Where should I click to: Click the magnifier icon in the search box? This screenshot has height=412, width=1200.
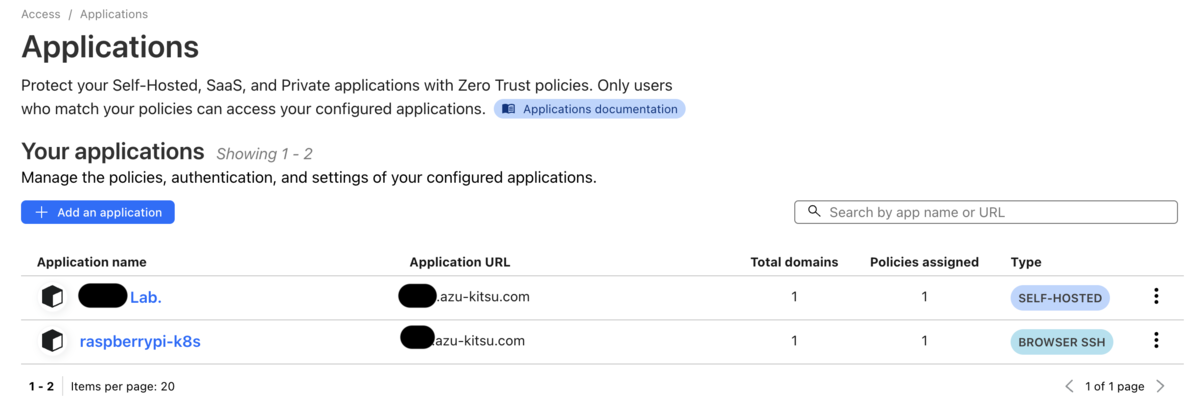tap(814, 212)
